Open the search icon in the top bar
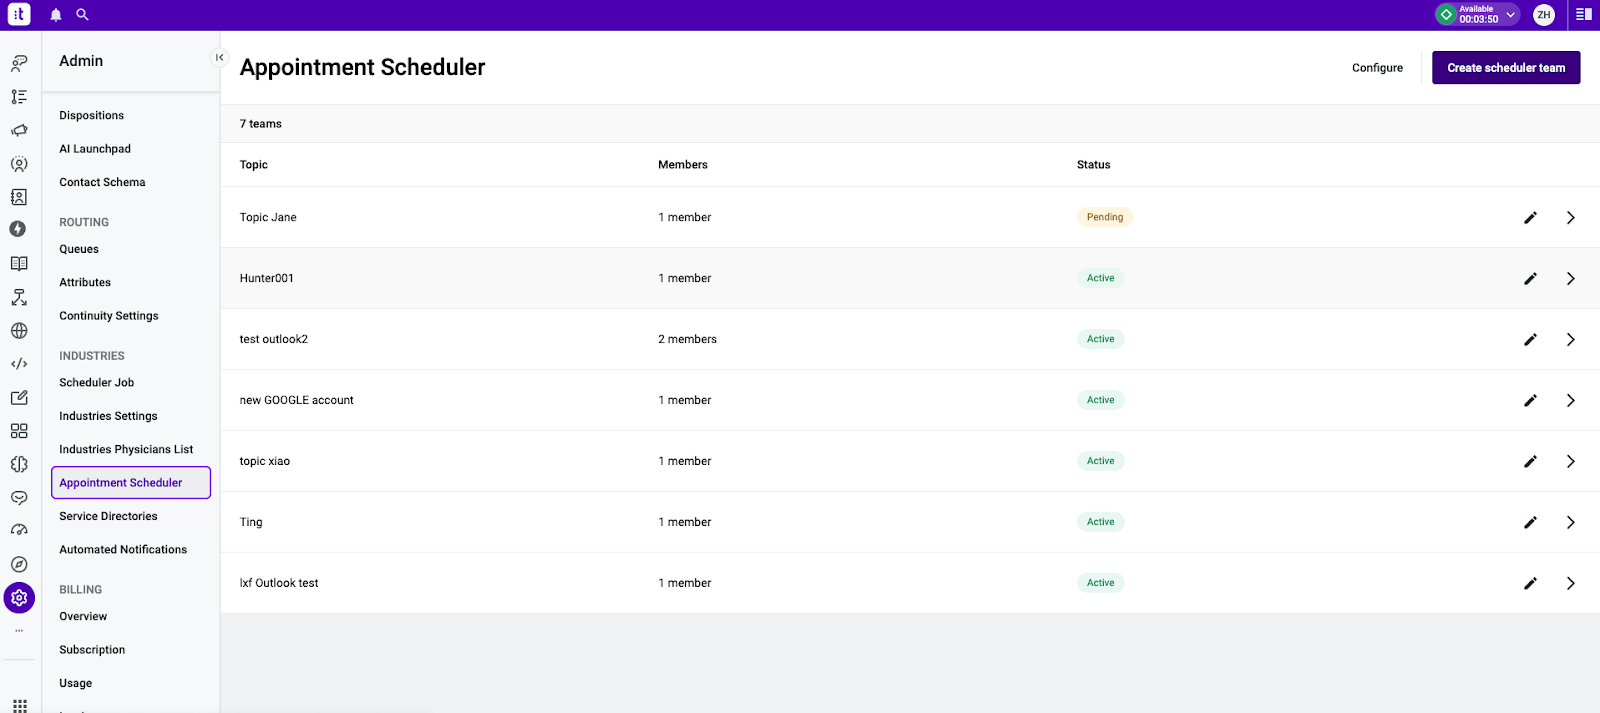The width and height of the screenshot is (1600, 713). (x=82, y=14)
